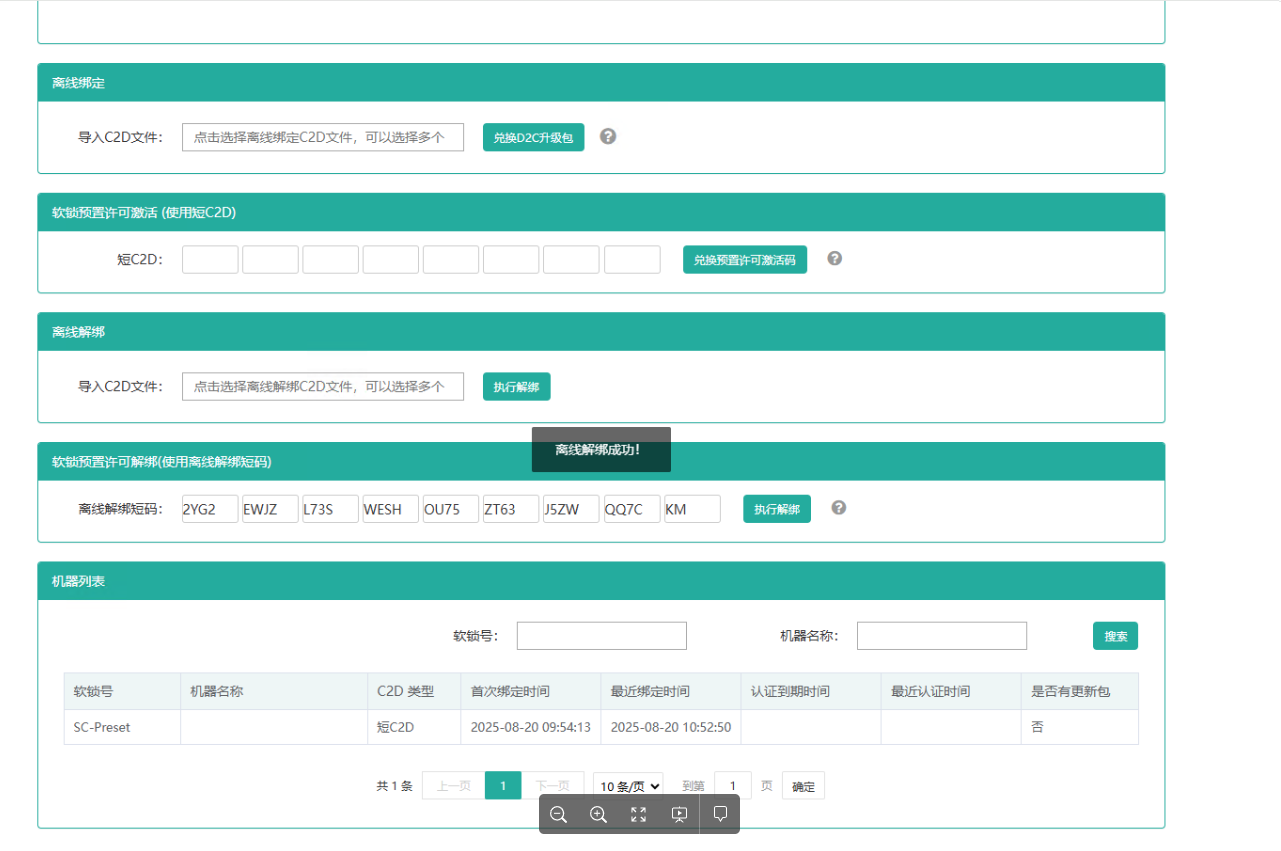Click help icon beside 兑换预置许可激活码
The height and width of the screenshot is (851, 1281).
click(x=835, y=258)
